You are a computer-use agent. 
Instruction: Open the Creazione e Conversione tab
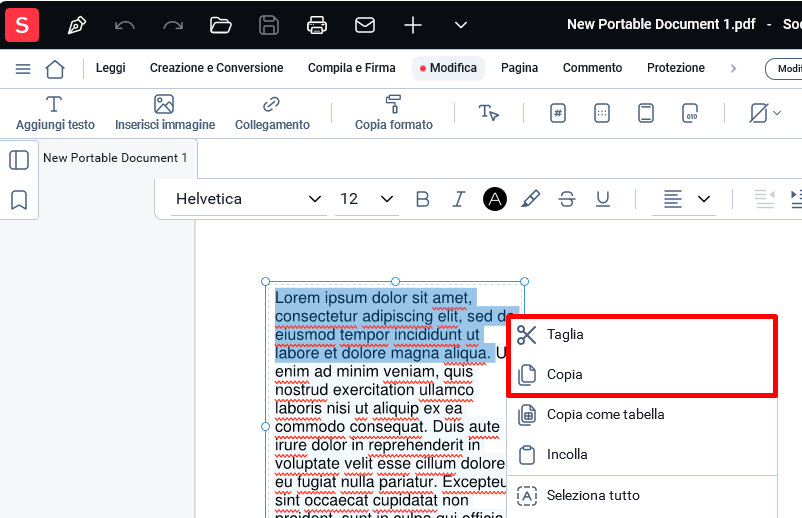tap(216, 68)
